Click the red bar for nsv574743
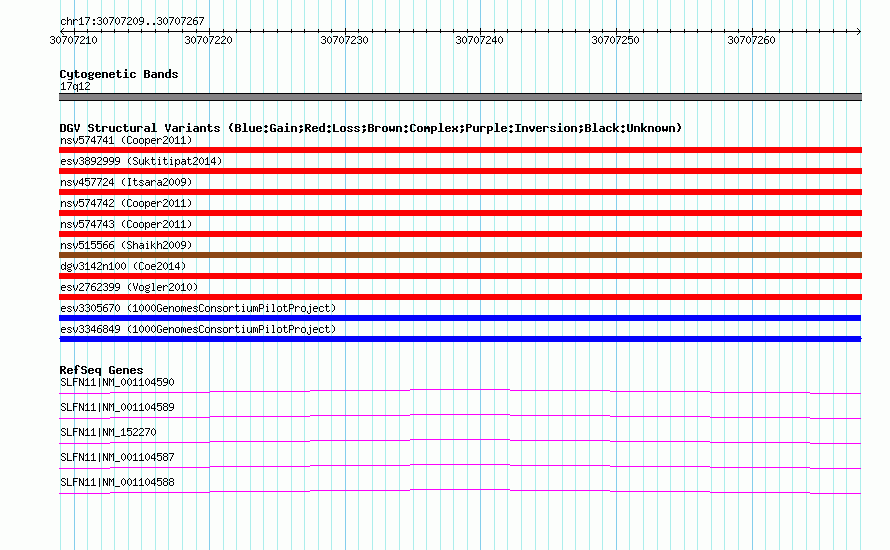Screen dimensions: 890x550 [460, 234]
